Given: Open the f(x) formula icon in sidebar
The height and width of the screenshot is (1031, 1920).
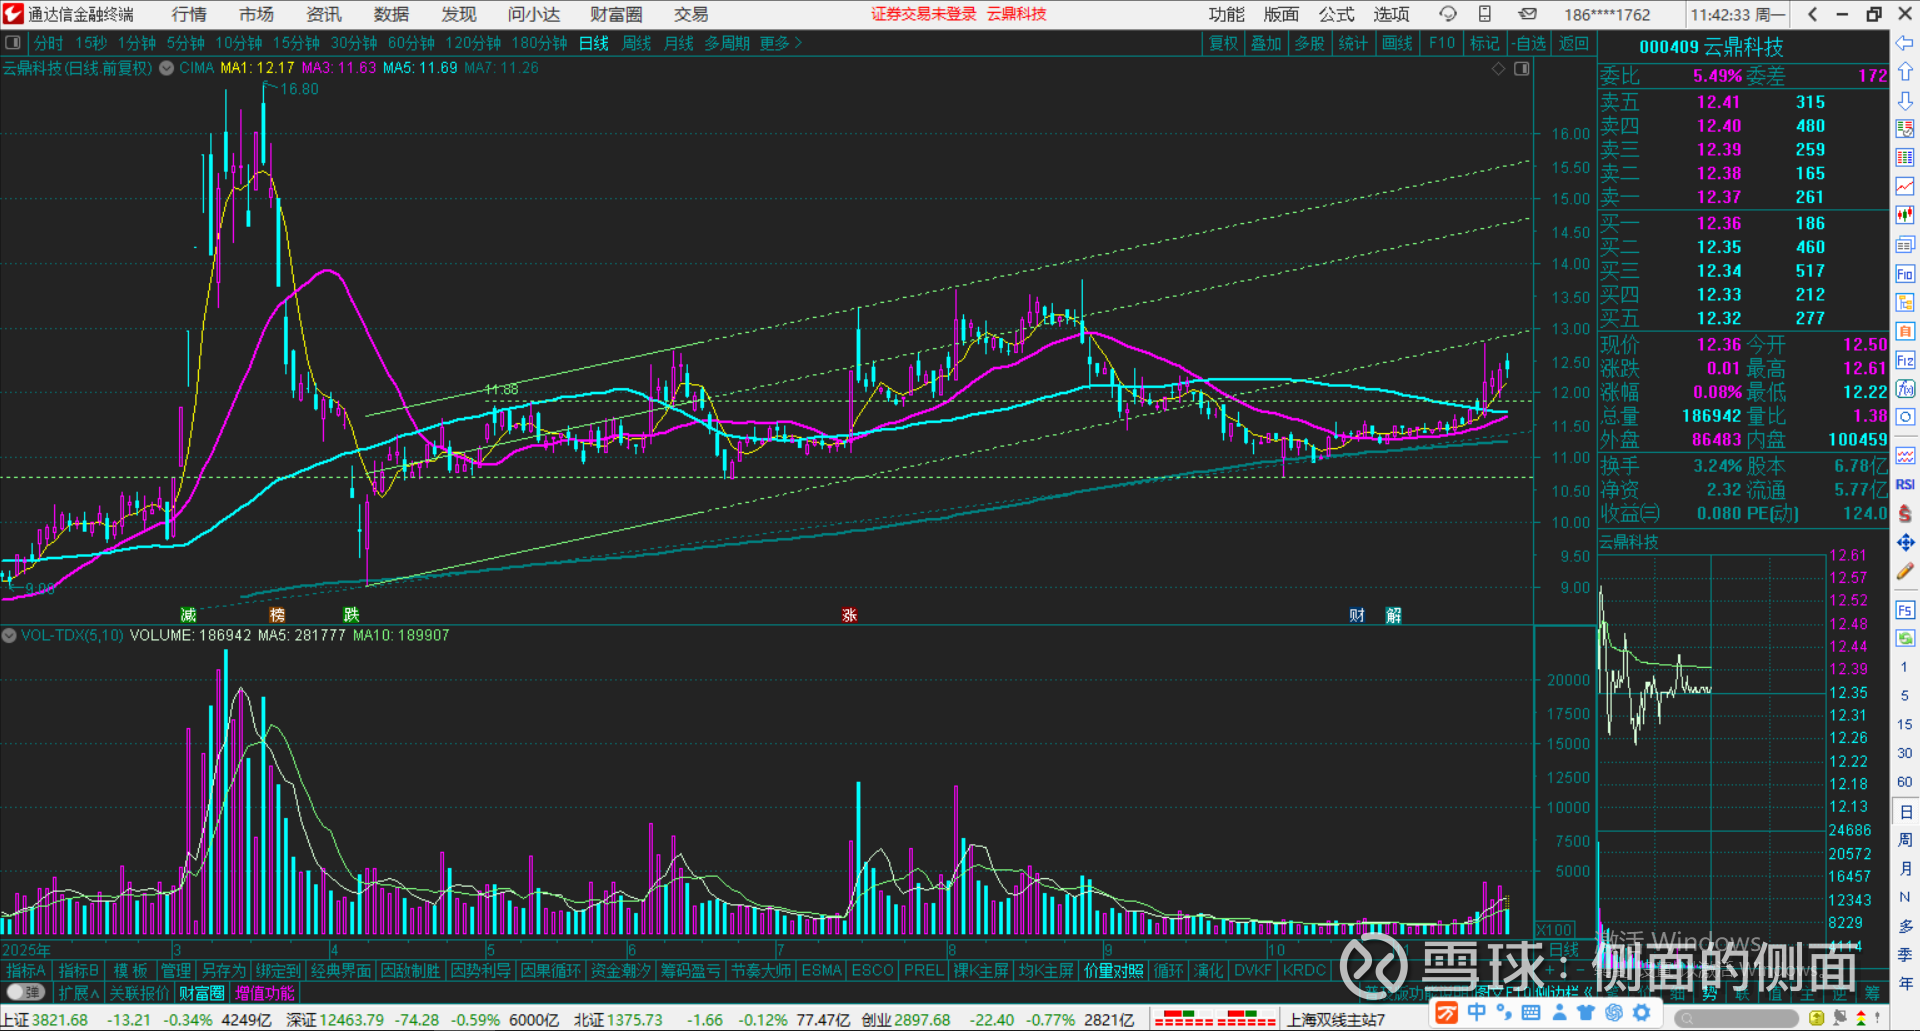Looking at the screenshot, I should 1905,389.
